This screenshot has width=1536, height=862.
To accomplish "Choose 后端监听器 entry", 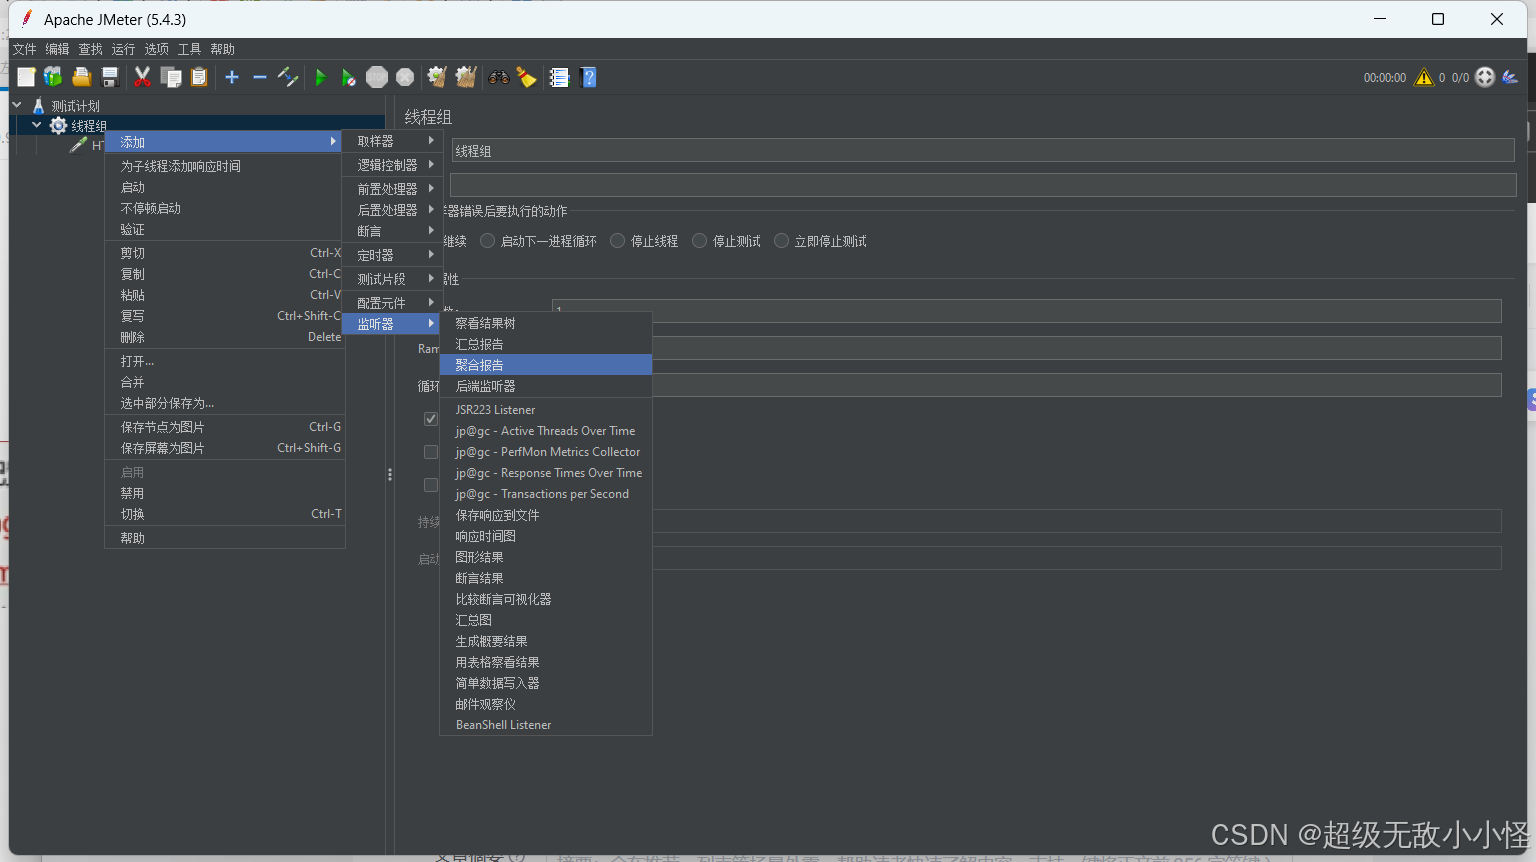I will (x=546, y=386).
